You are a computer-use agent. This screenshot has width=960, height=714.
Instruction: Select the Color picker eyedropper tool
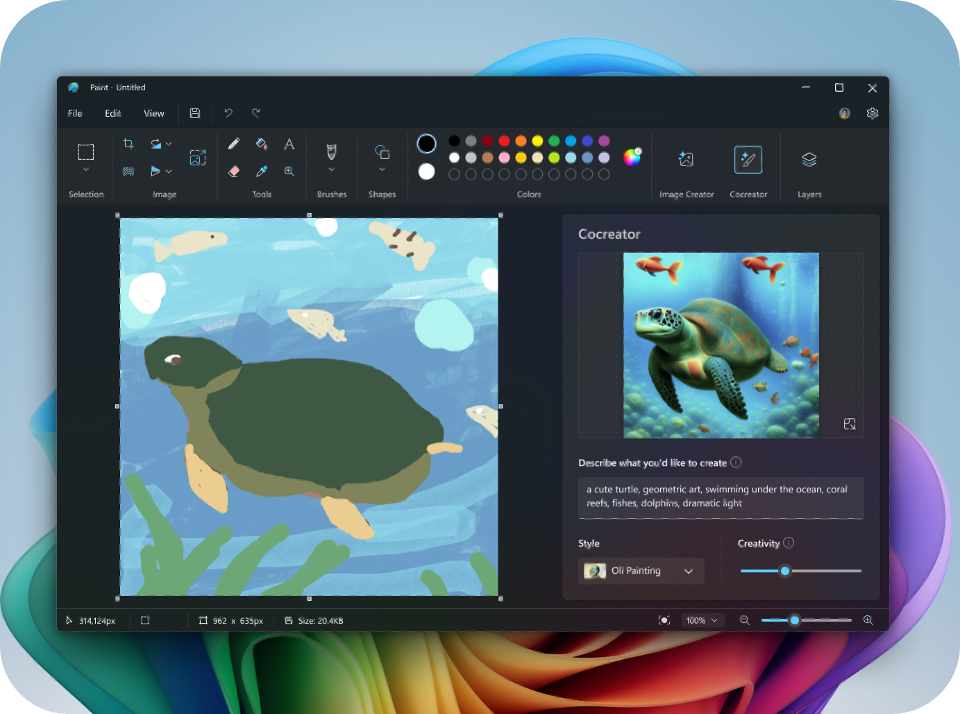pyautogui.click(x=261, y=171)
